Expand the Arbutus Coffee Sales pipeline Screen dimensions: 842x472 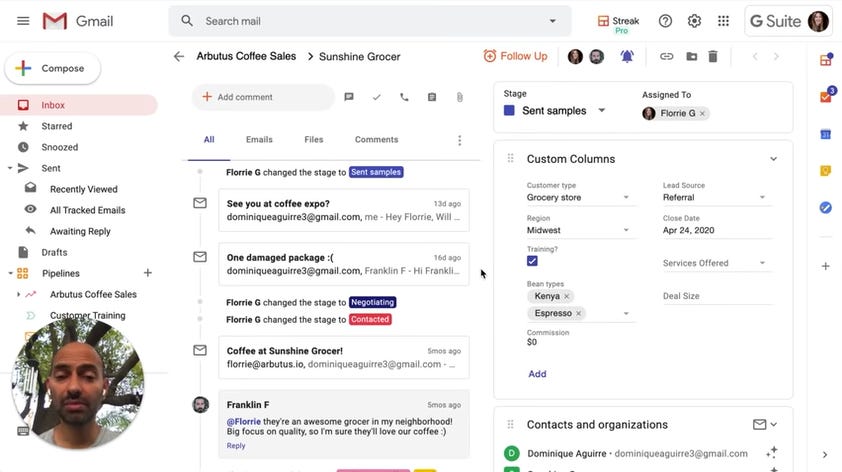point(18,294)
